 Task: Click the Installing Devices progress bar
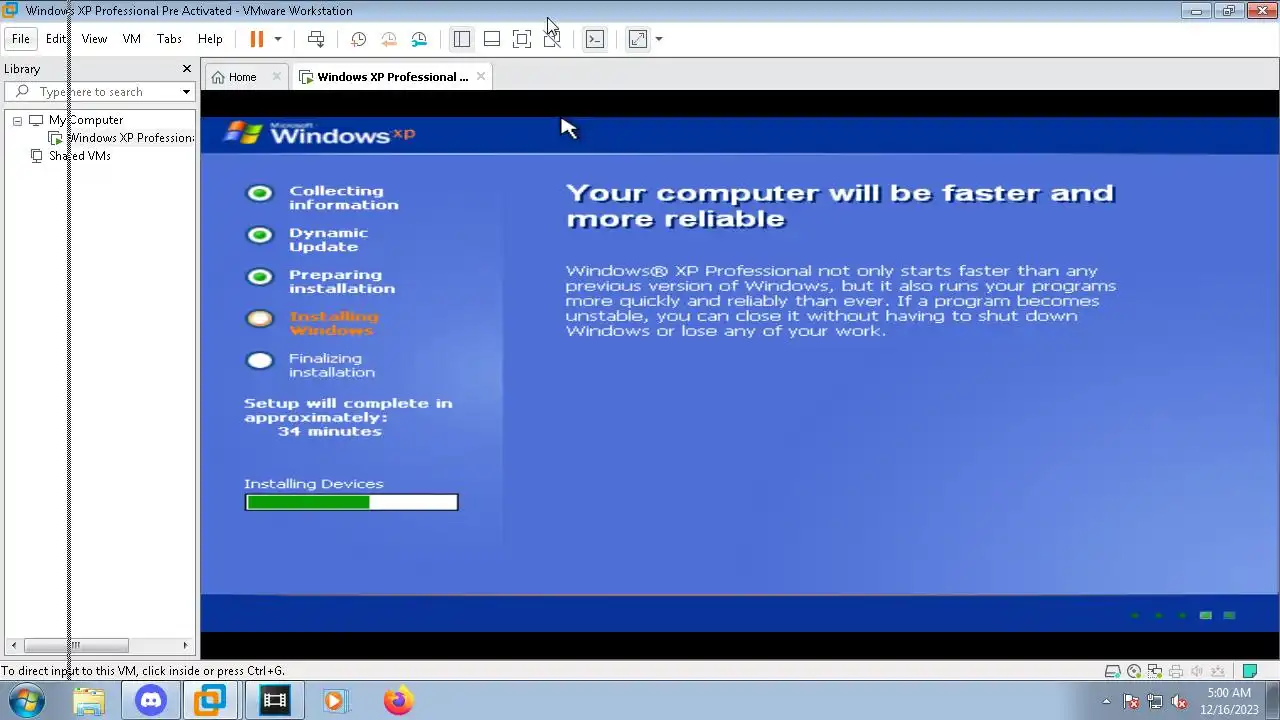[351, 502]
